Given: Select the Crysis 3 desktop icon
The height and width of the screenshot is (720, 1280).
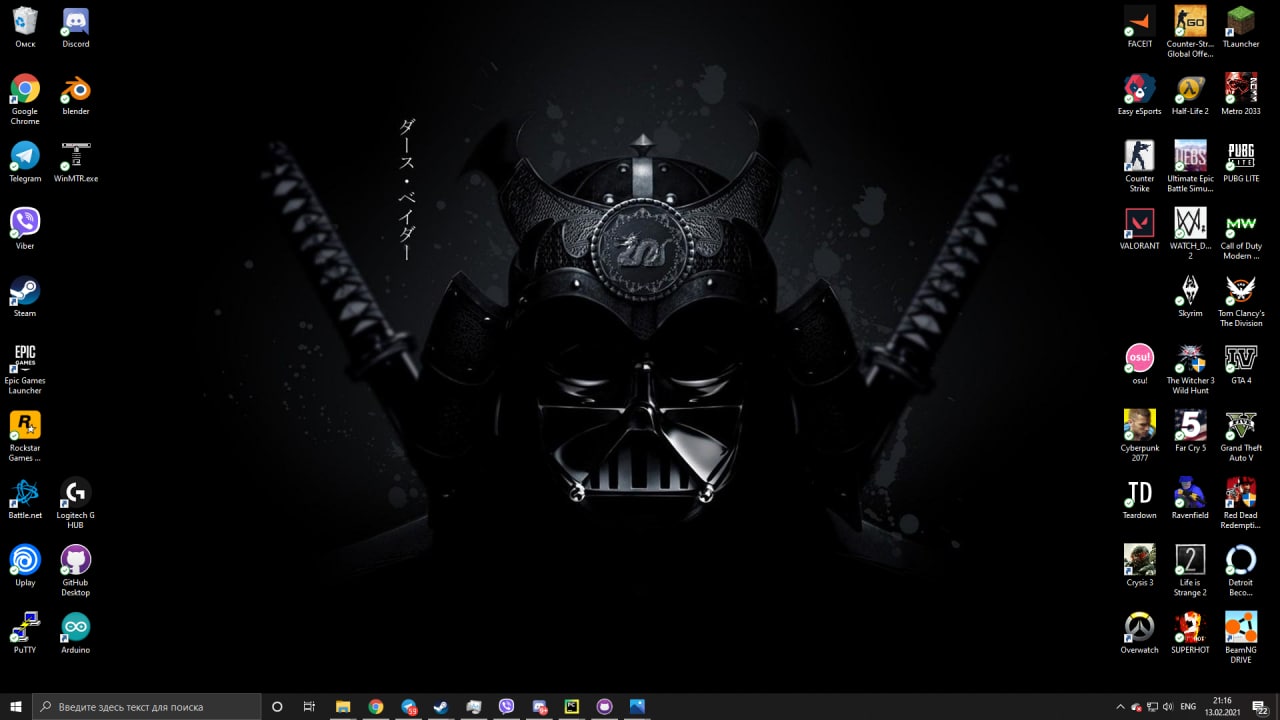Looking at the screenshot, I should [1140, 565].
